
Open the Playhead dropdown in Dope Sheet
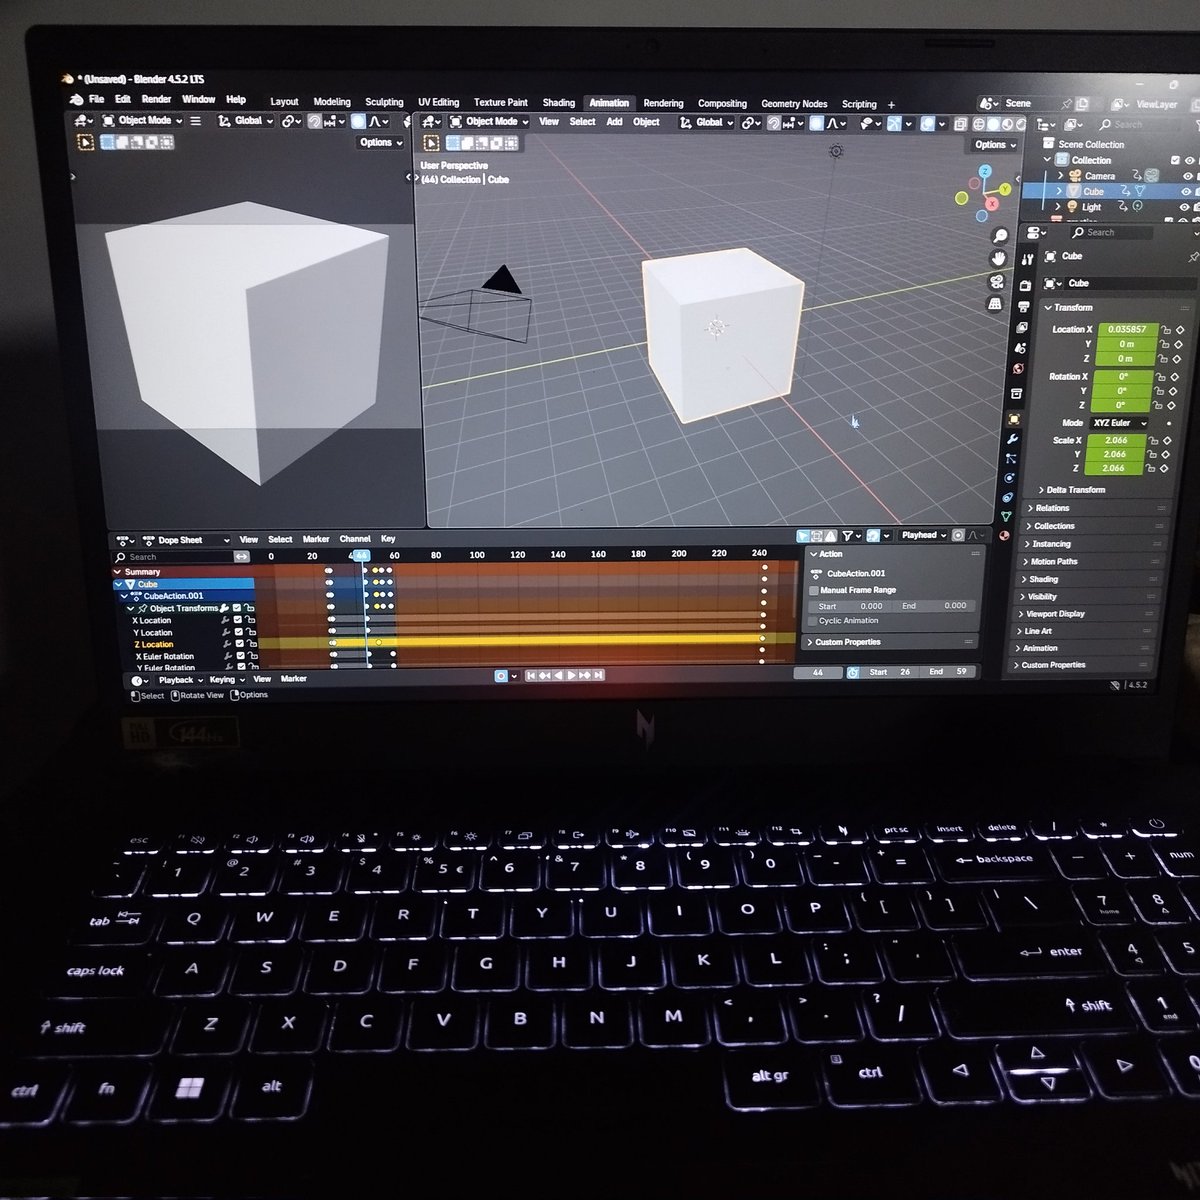(x=922, y=536)
